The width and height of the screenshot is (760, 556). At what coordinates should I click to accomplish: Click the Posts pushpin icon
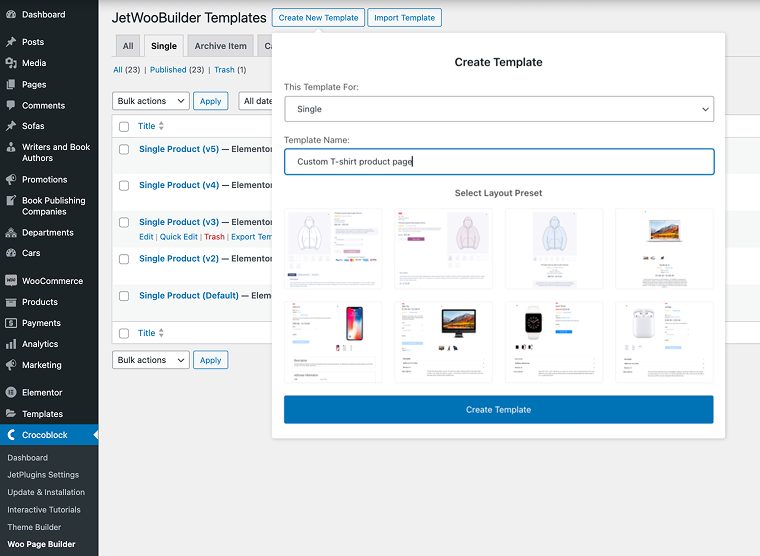point(11,42)
